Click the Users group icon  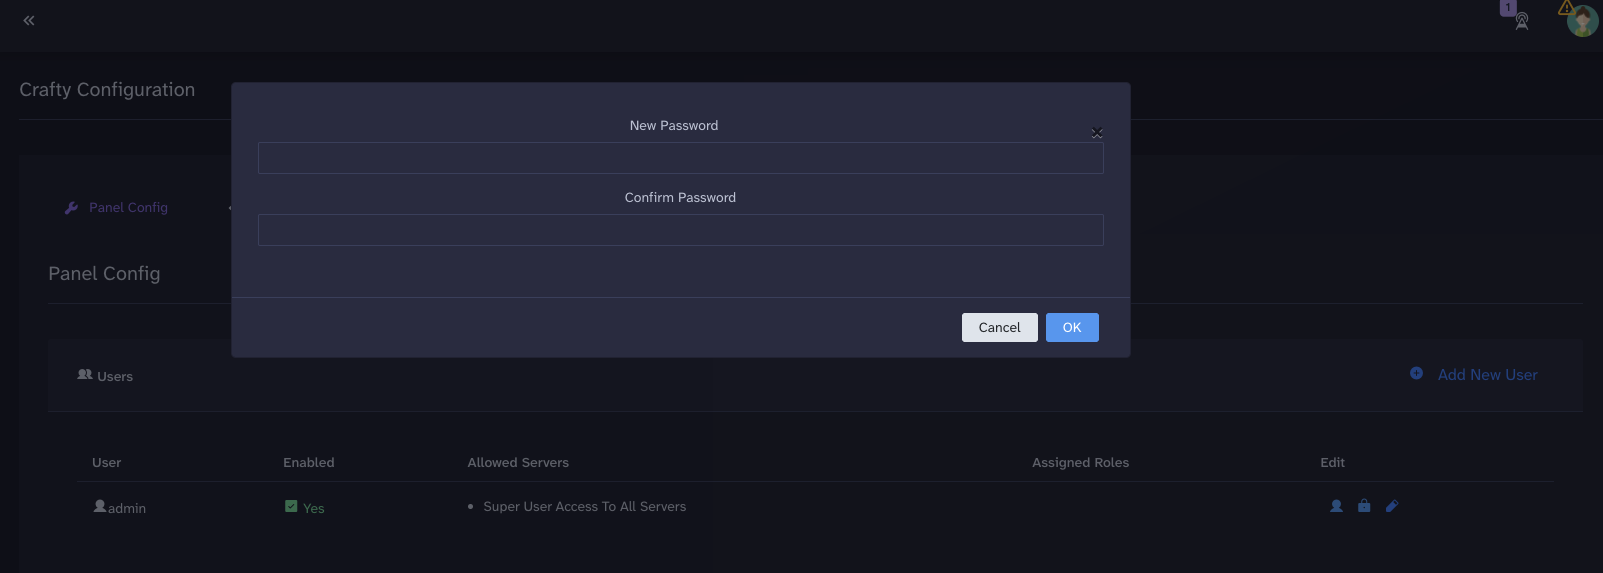click(x=85, y=374)
